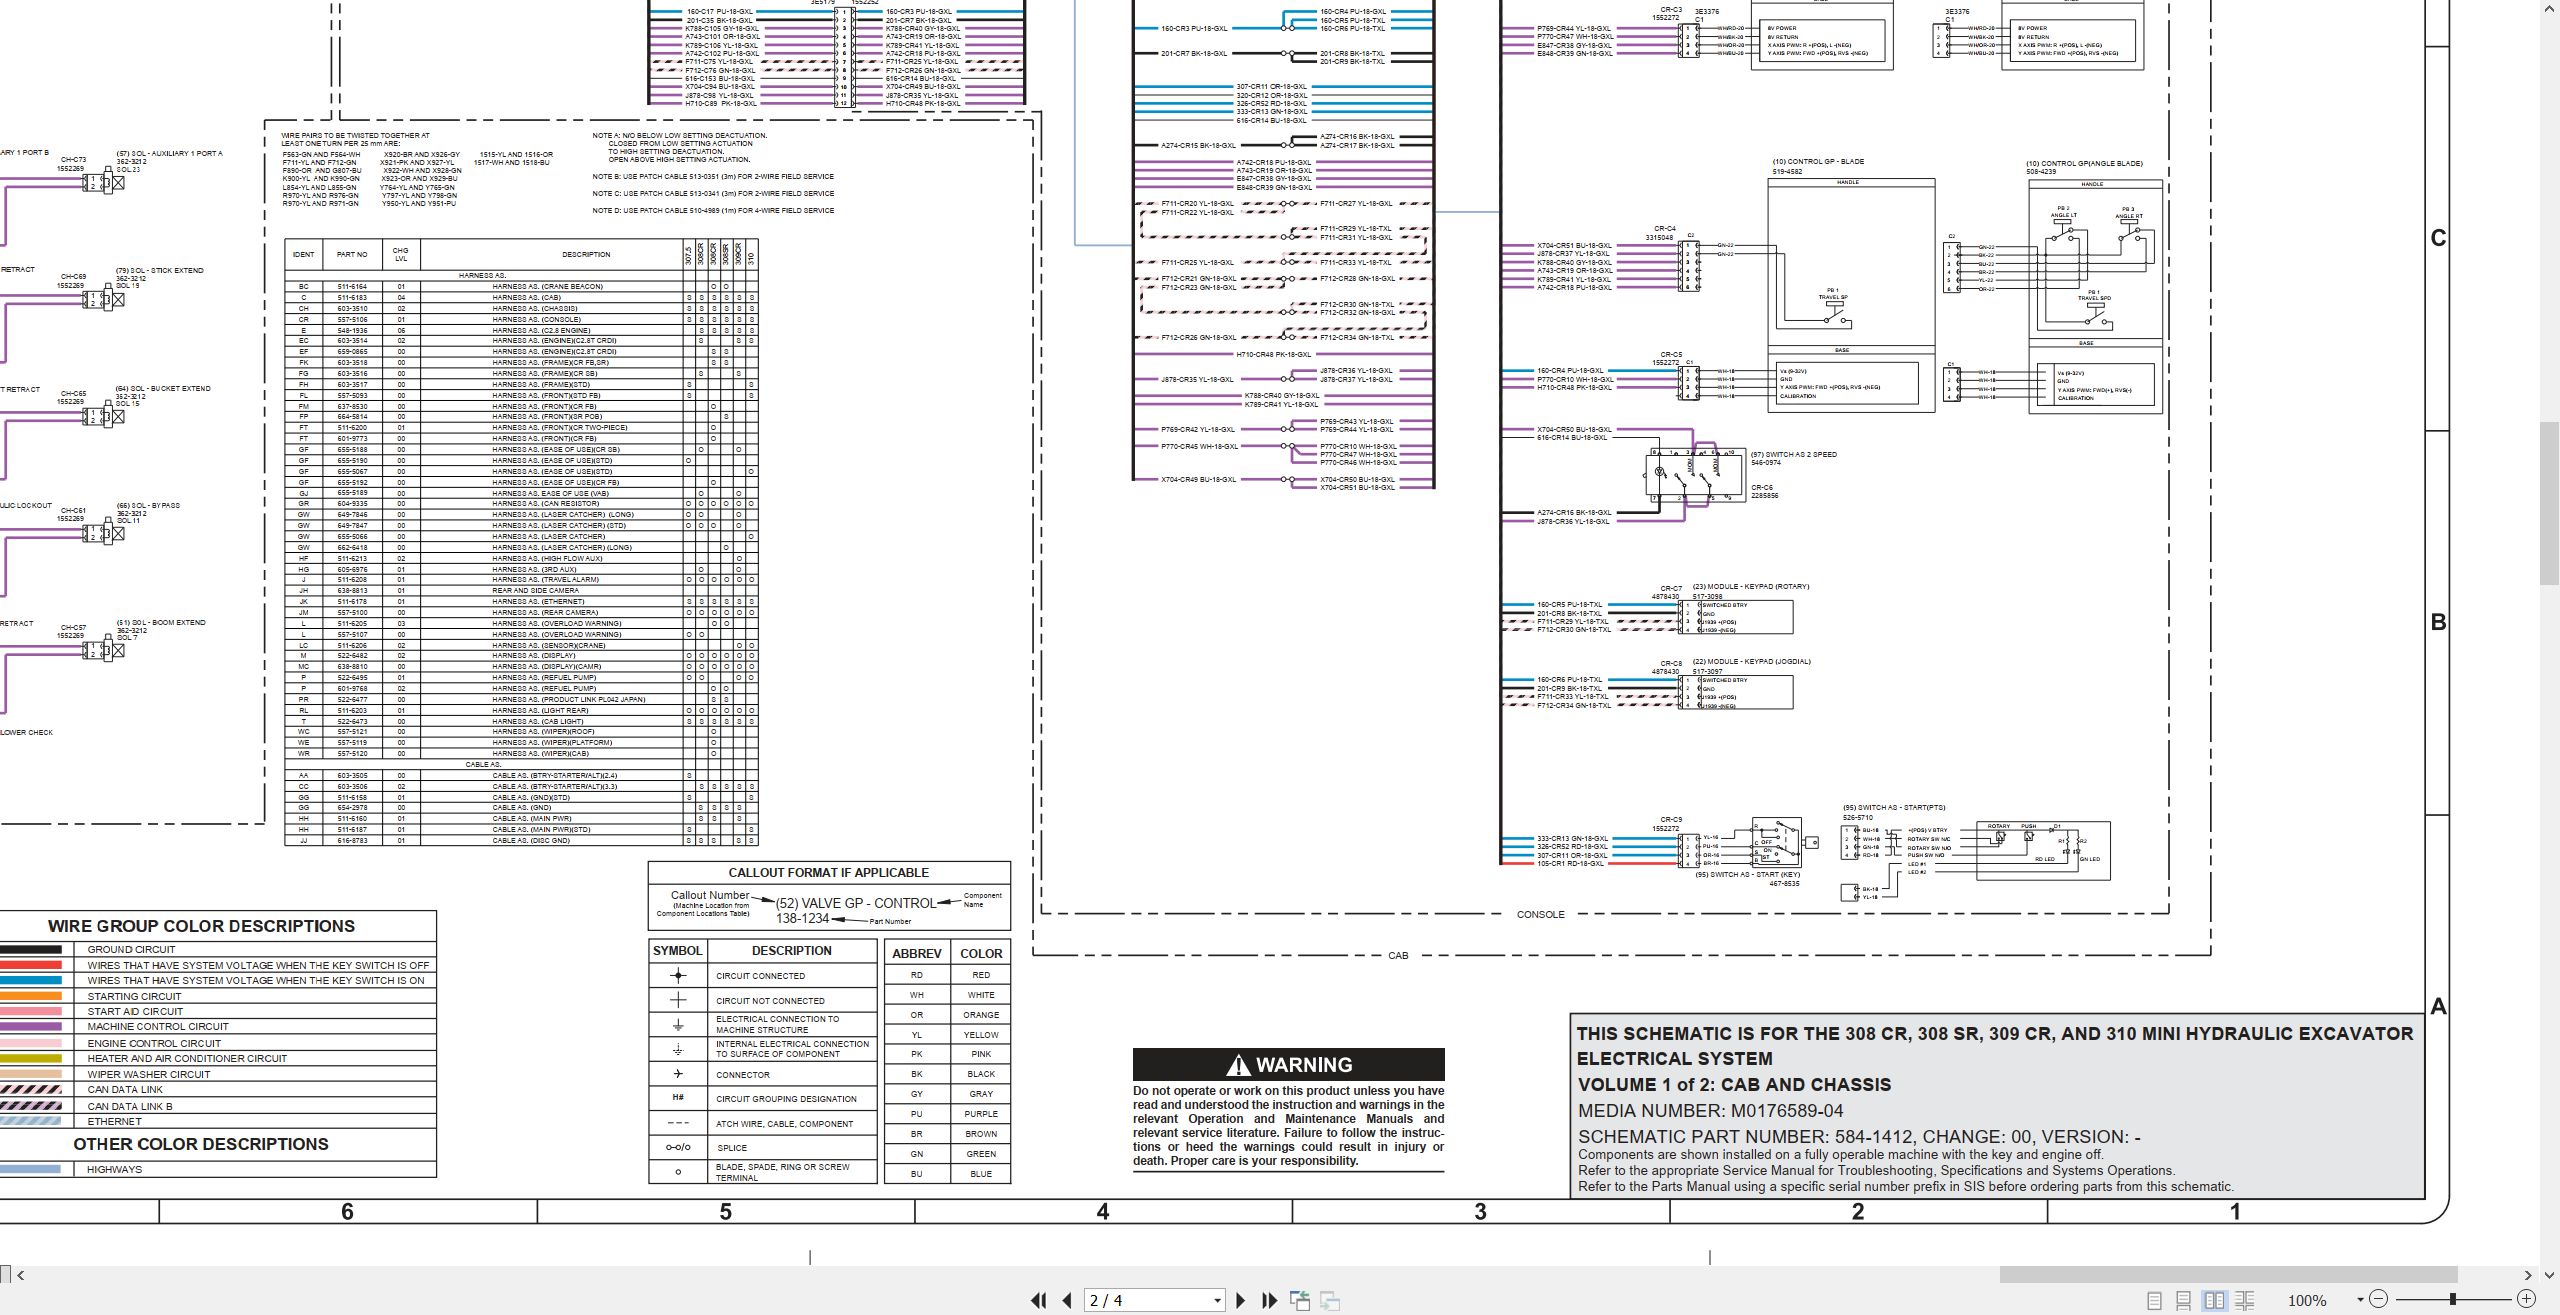Click the 'HARNESS AS. (PRODUCT LINK PL042 JAPAN)' row

[520, 700]
